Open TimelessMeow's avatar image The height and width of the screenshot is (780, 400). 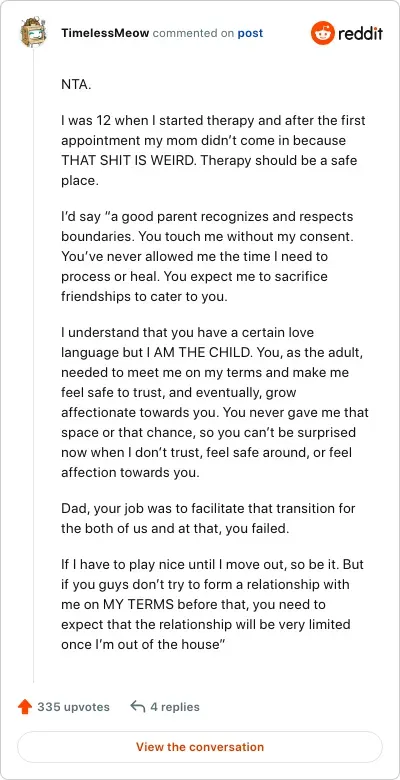click(33, 32)
